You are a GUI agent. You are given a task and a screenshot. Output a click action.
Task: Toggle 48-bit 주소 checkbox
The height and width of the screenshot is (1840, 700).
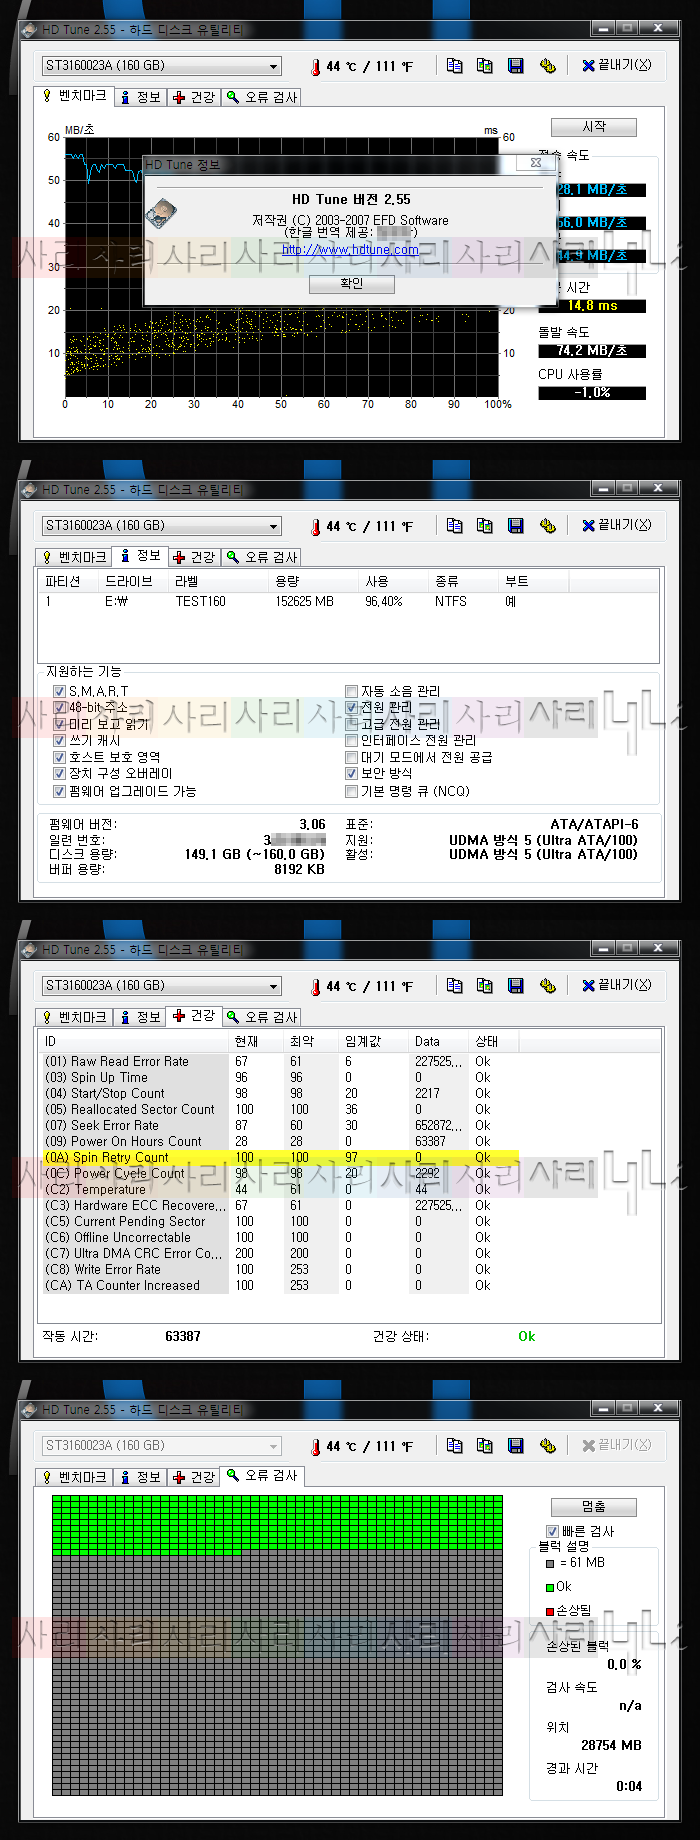point(59,707)
